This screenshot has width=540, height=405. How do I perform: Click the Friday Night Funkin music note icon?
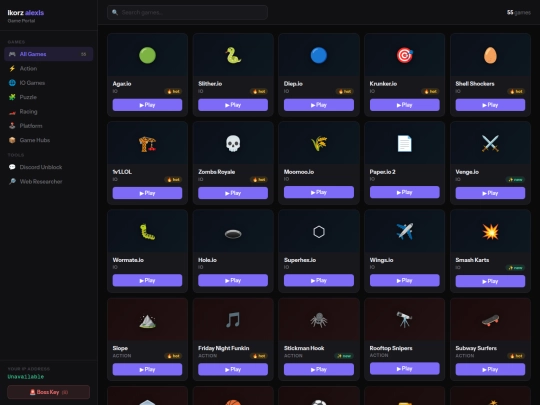click(233, 320)
